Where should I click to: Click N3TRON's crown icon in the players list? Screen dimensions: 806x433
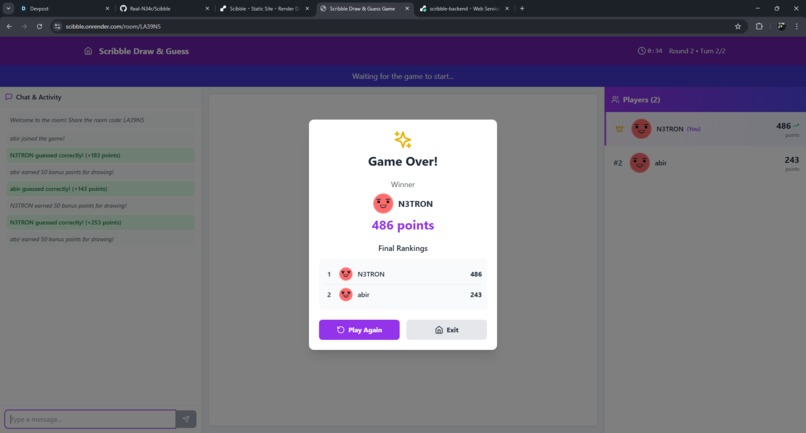[x=619, y=129]
